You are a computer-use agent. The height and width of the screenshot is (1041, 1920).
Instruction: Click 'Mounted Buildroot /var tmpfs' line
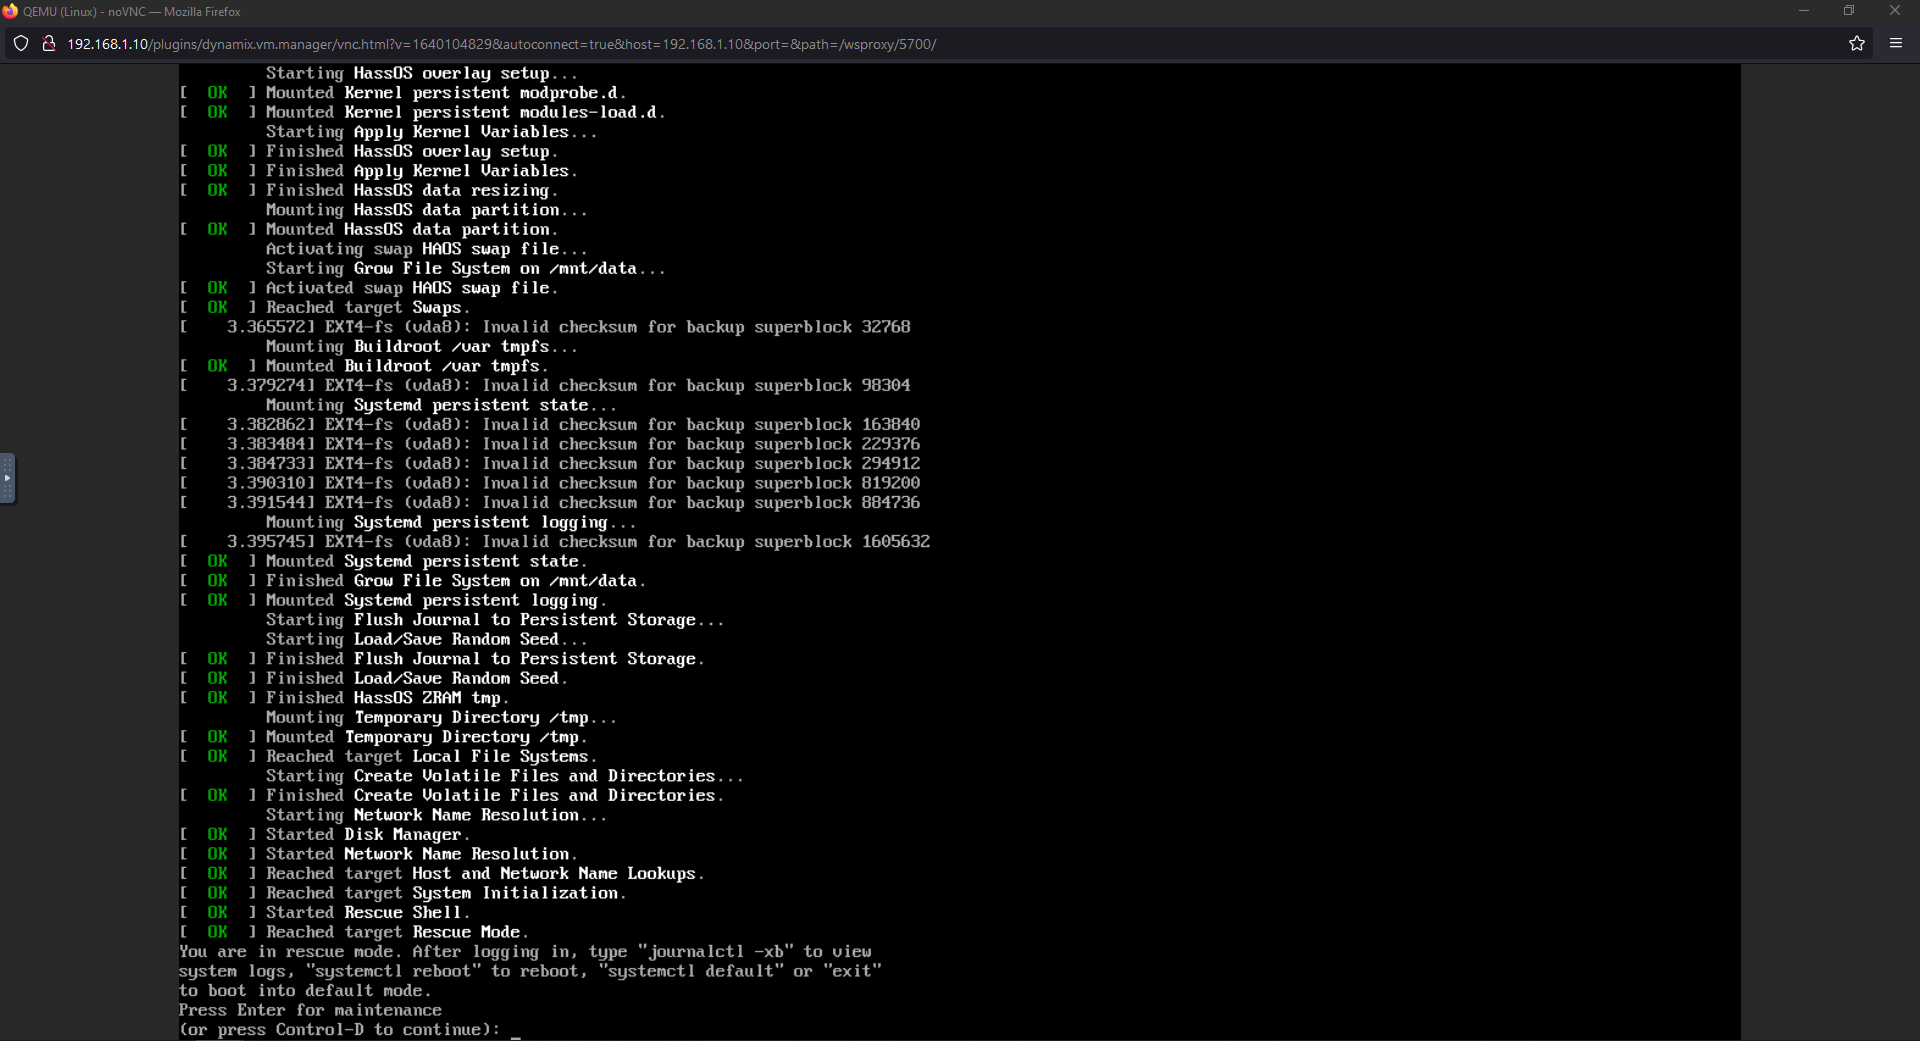[x=364, y=366]
